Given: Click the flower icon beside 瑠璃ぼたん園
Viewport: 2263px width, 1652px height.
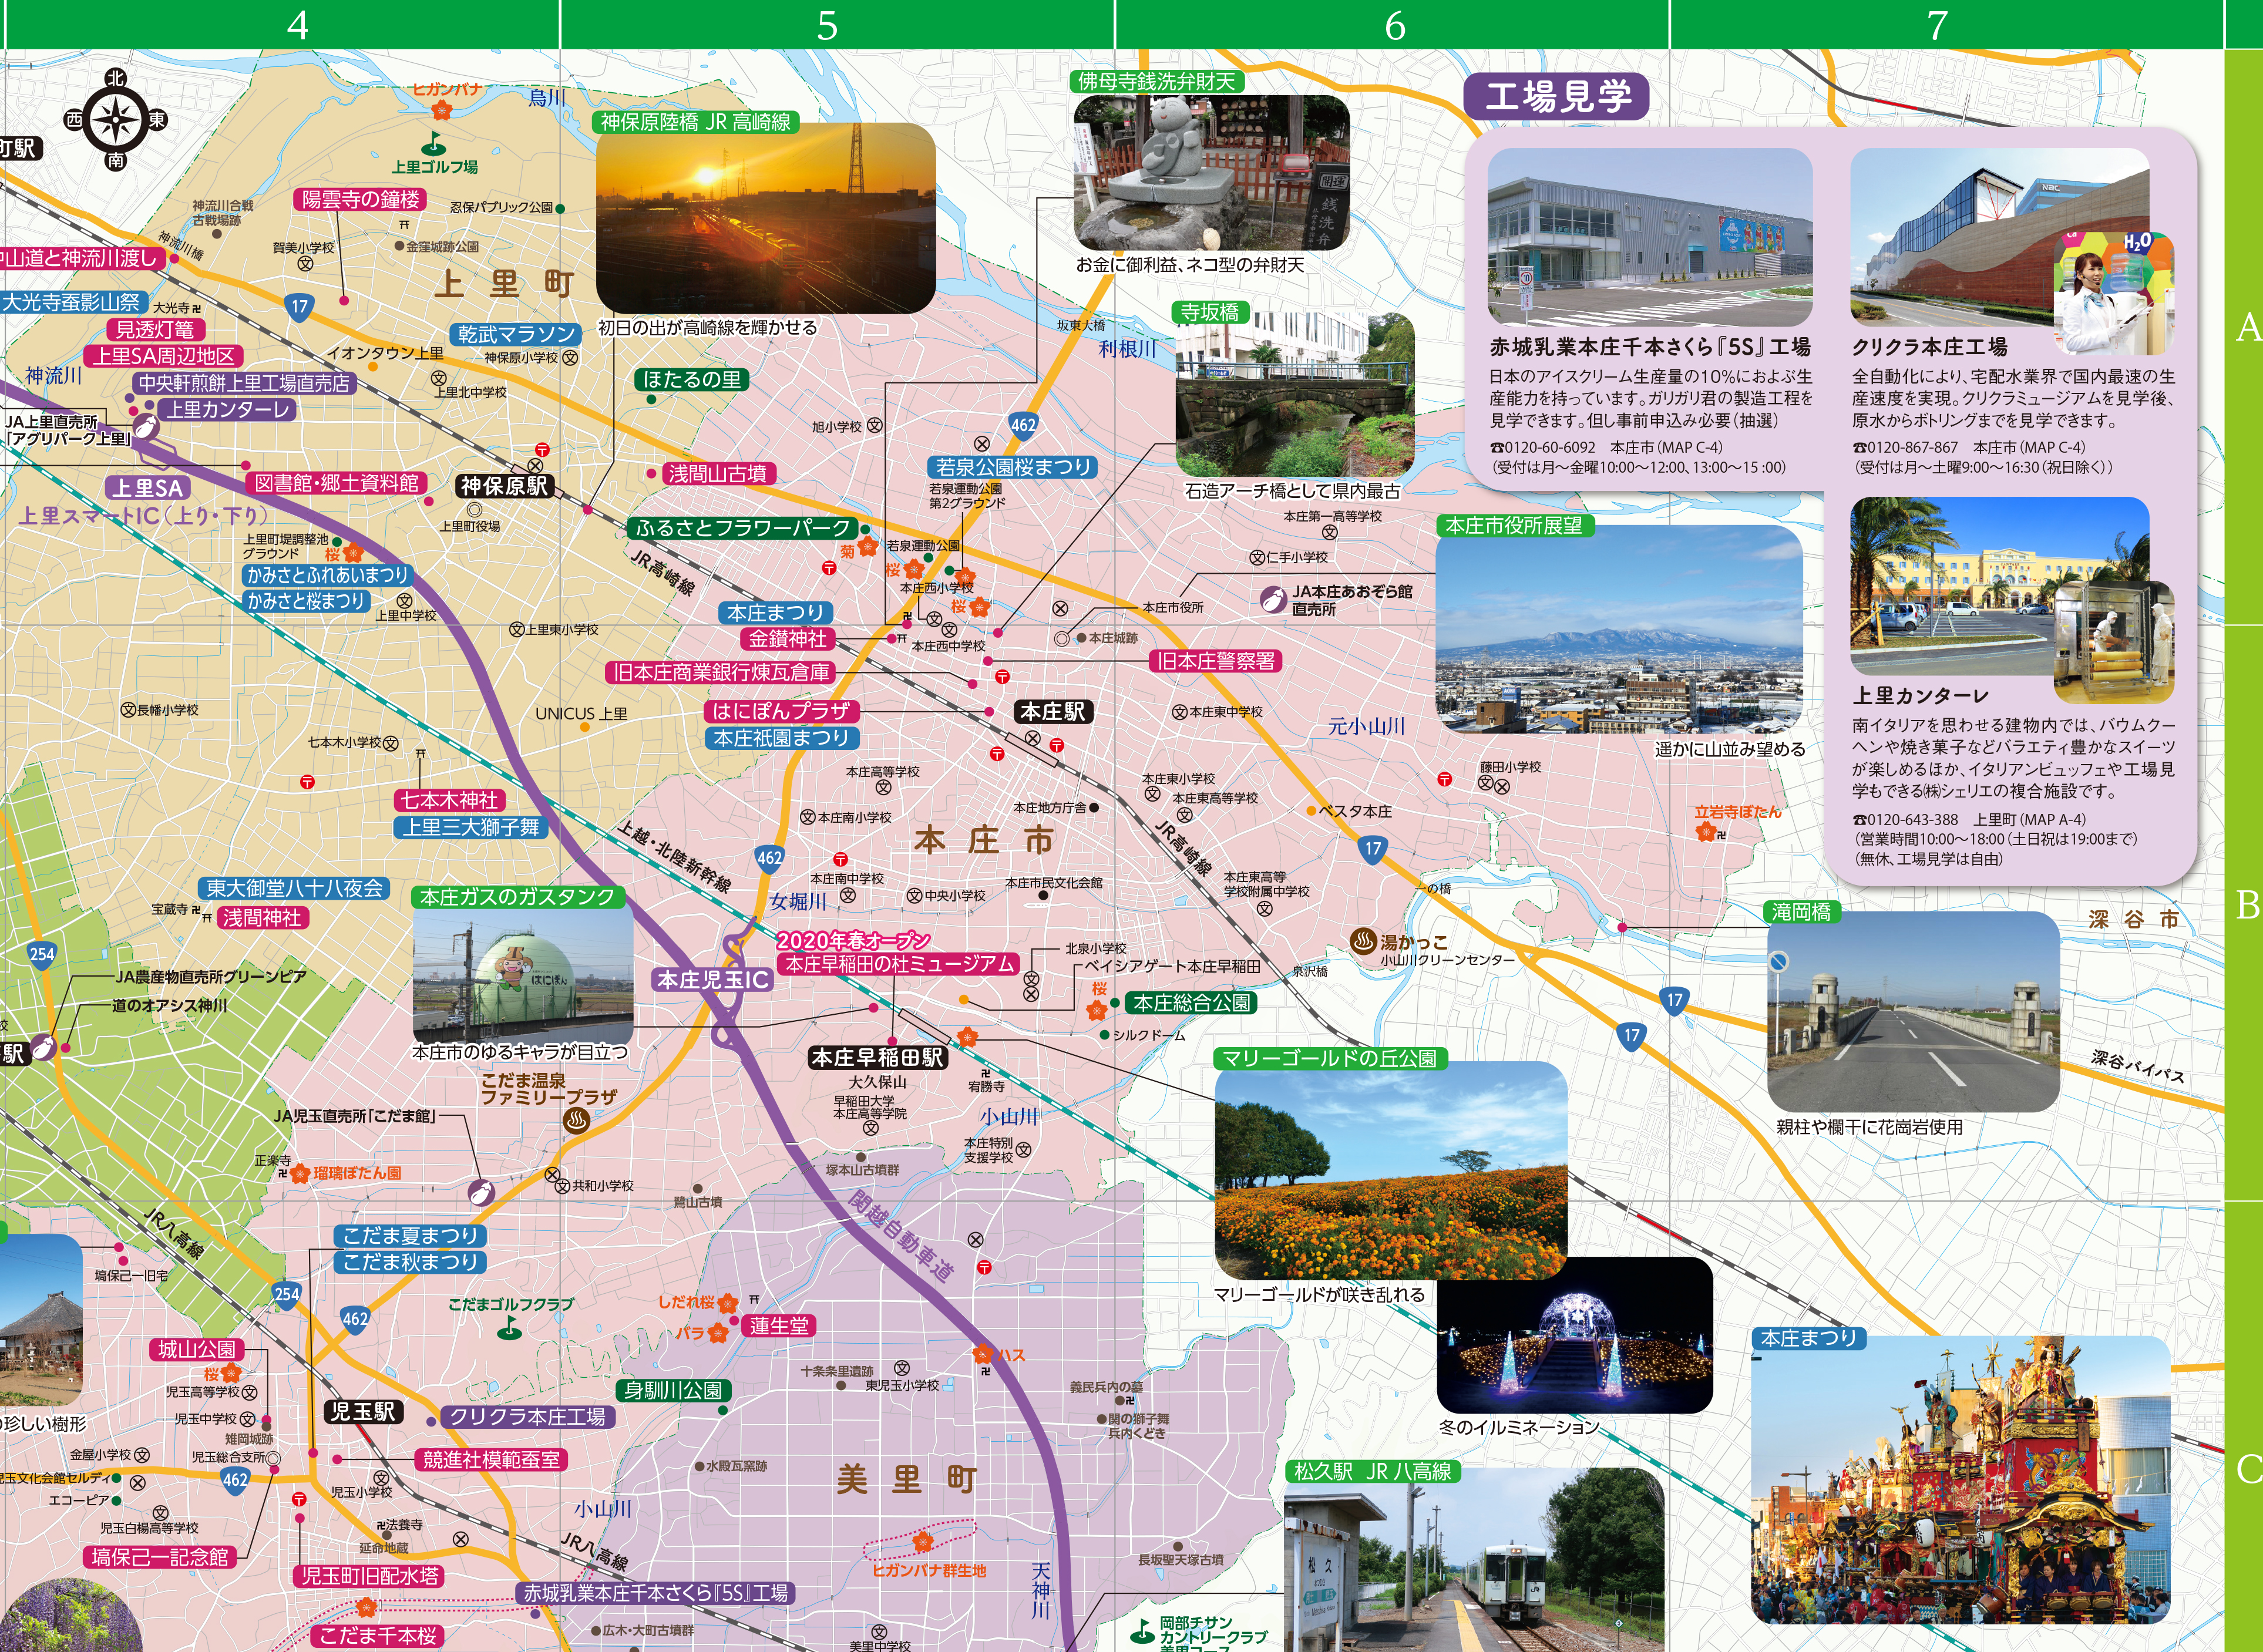Looking at the screenshot, I should (x=300, y=1173).
